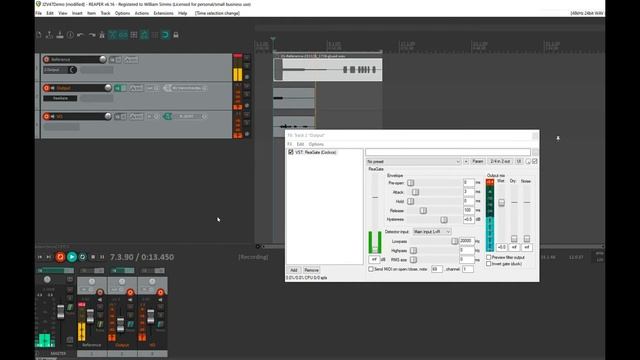Viewport: 640px width, 360px height.
Task: Toggle the VST ReaGate enable checkbox in list
Action: coord(291,152)
